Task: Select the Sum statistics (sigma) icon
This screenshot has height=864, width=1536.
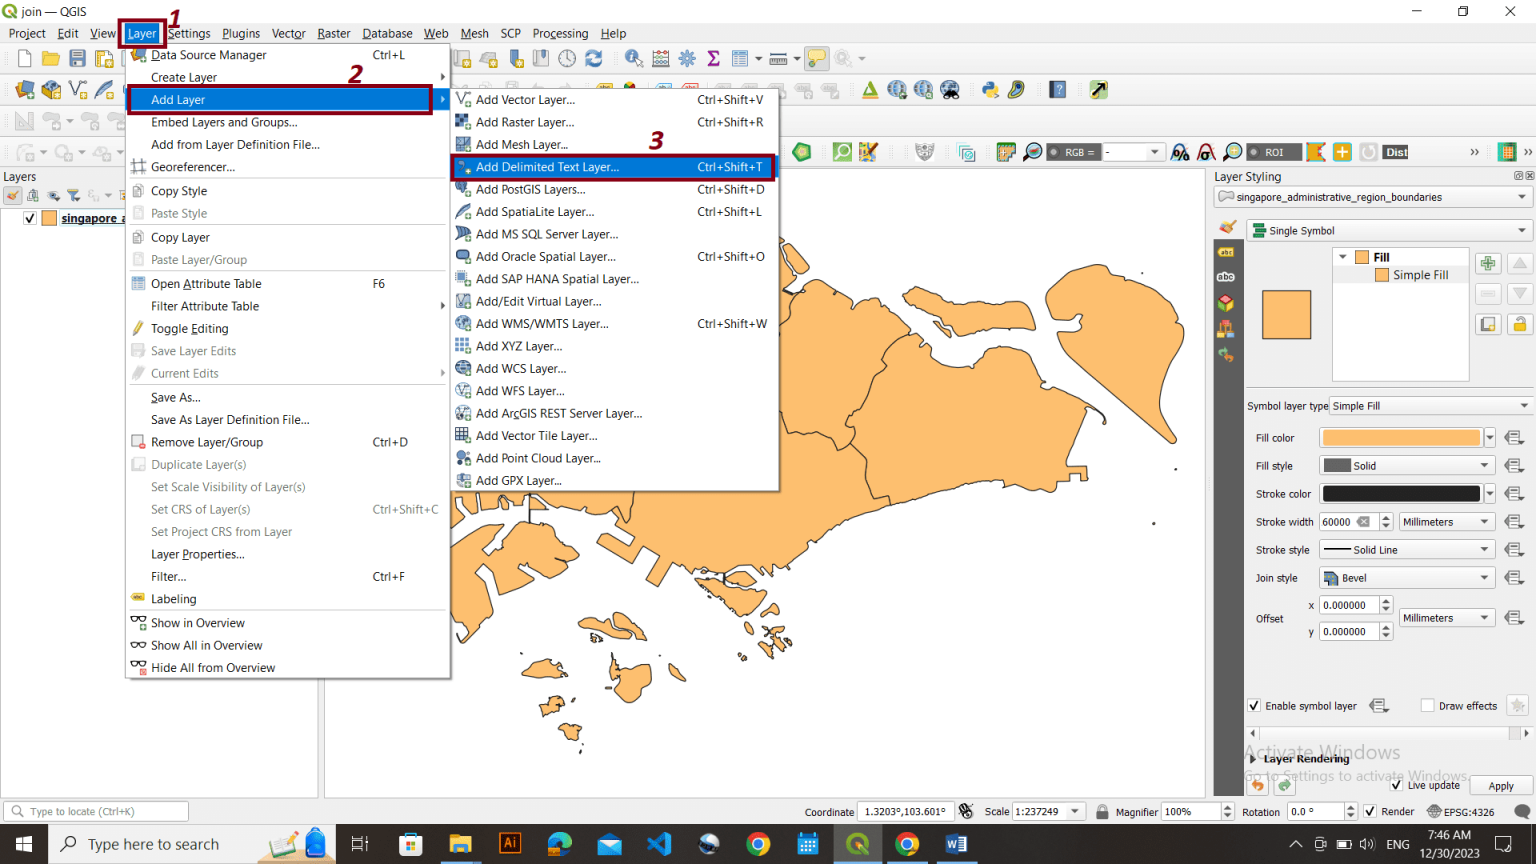Action: pos(713,58)
